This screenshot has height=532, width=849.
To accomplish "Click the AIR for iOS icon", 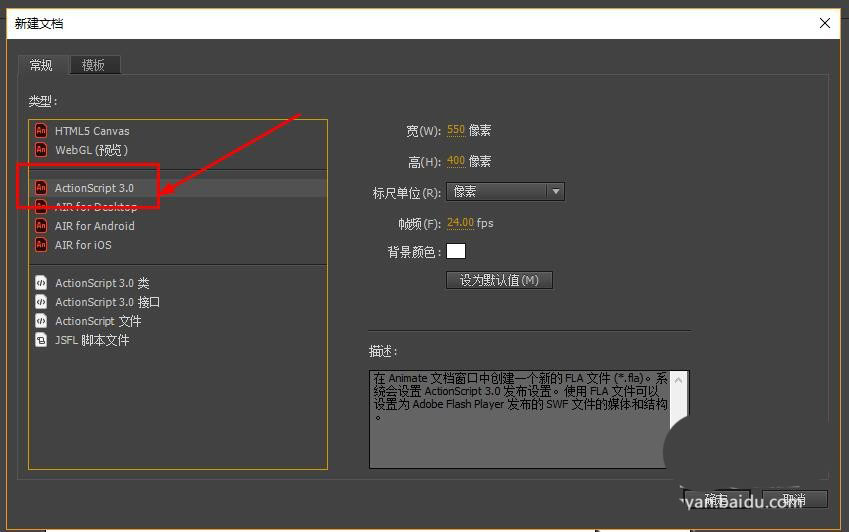I will click(41, 245).
